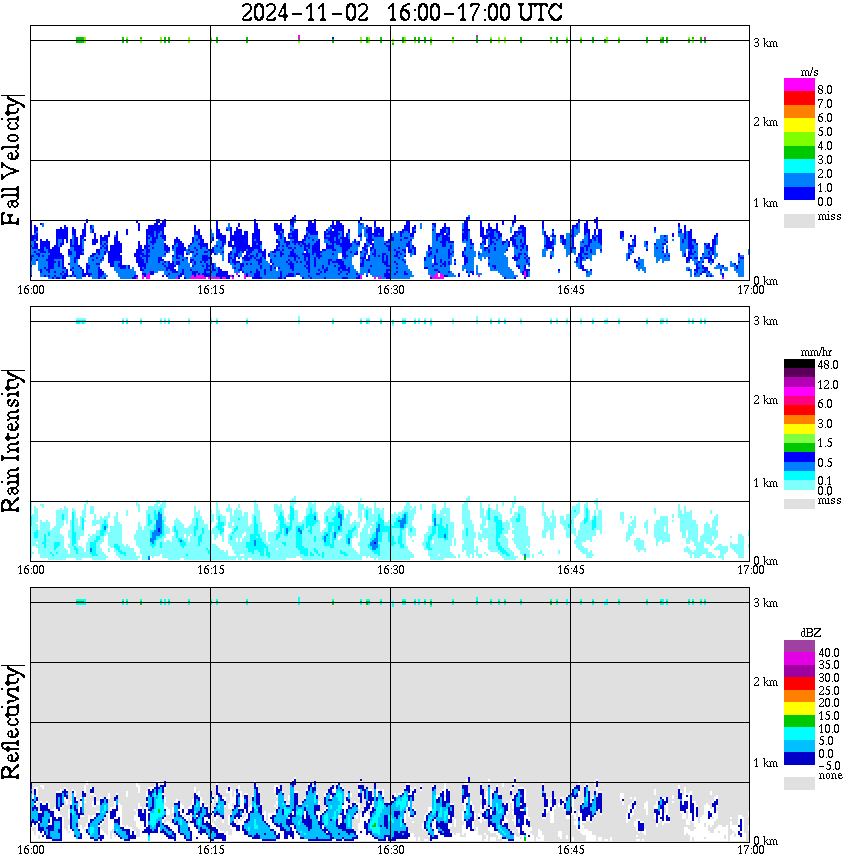This screenshot has height=868, width=850.
Task: Select the light green 1.5 mm/hr rain swatch
Action: 799,438
